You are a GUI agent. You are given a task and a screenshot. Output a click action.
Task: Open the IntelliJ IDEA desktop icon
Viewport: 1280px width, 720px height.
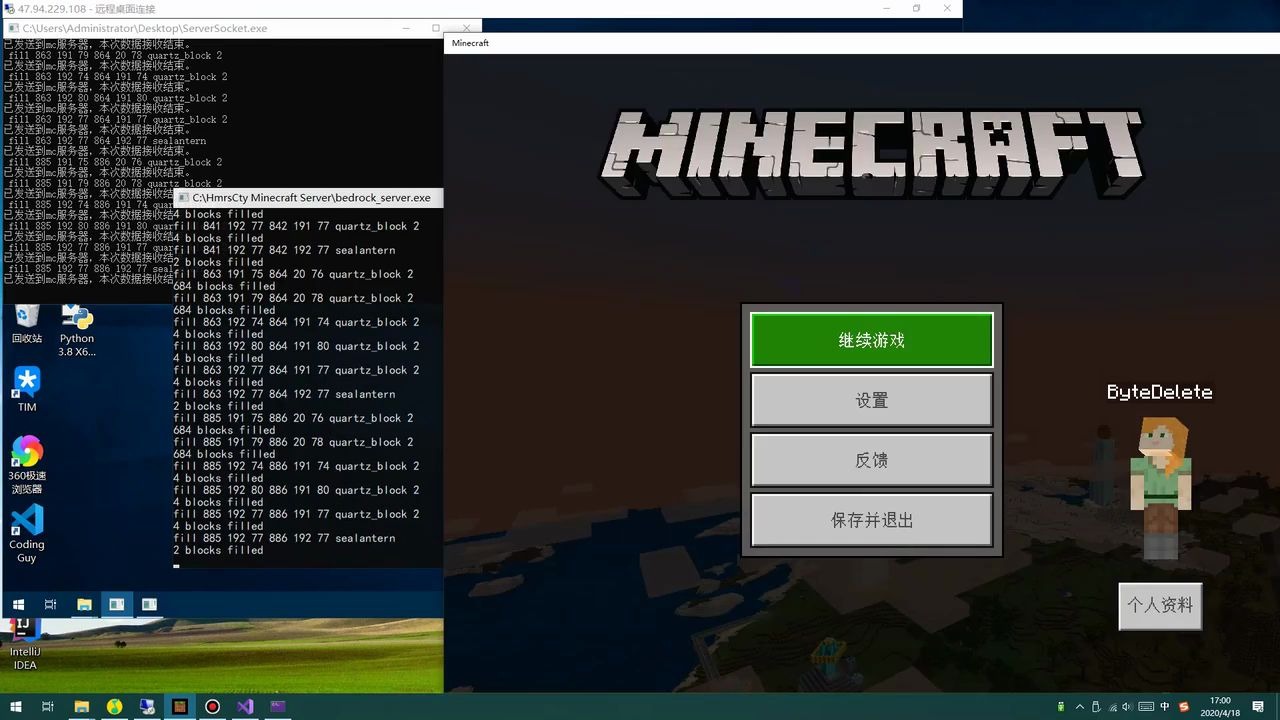[x=25, y=645]
